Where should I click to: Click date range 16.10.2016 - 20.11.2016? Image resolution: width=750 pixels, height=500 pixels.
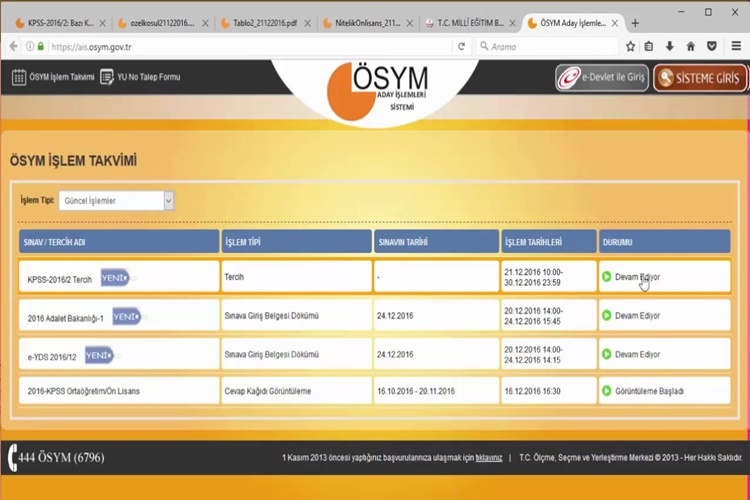(x=416, y=391)
